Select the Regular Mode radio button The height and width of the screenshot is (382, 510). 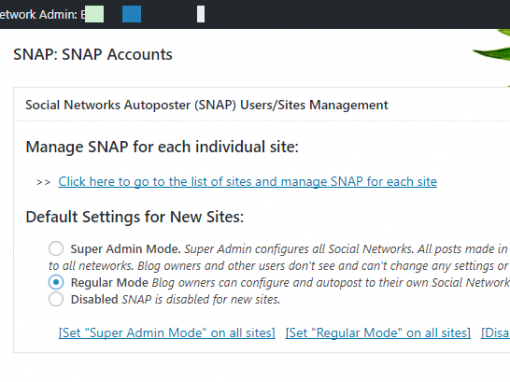click(x=56, y=282)
